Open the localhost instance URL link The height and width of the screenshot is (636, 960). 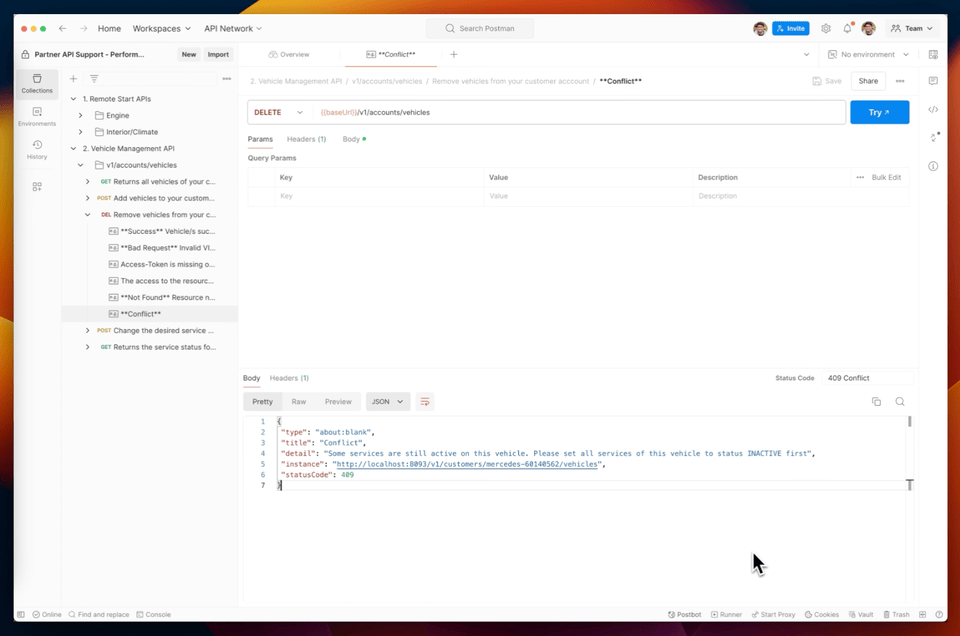pos(467,464)
